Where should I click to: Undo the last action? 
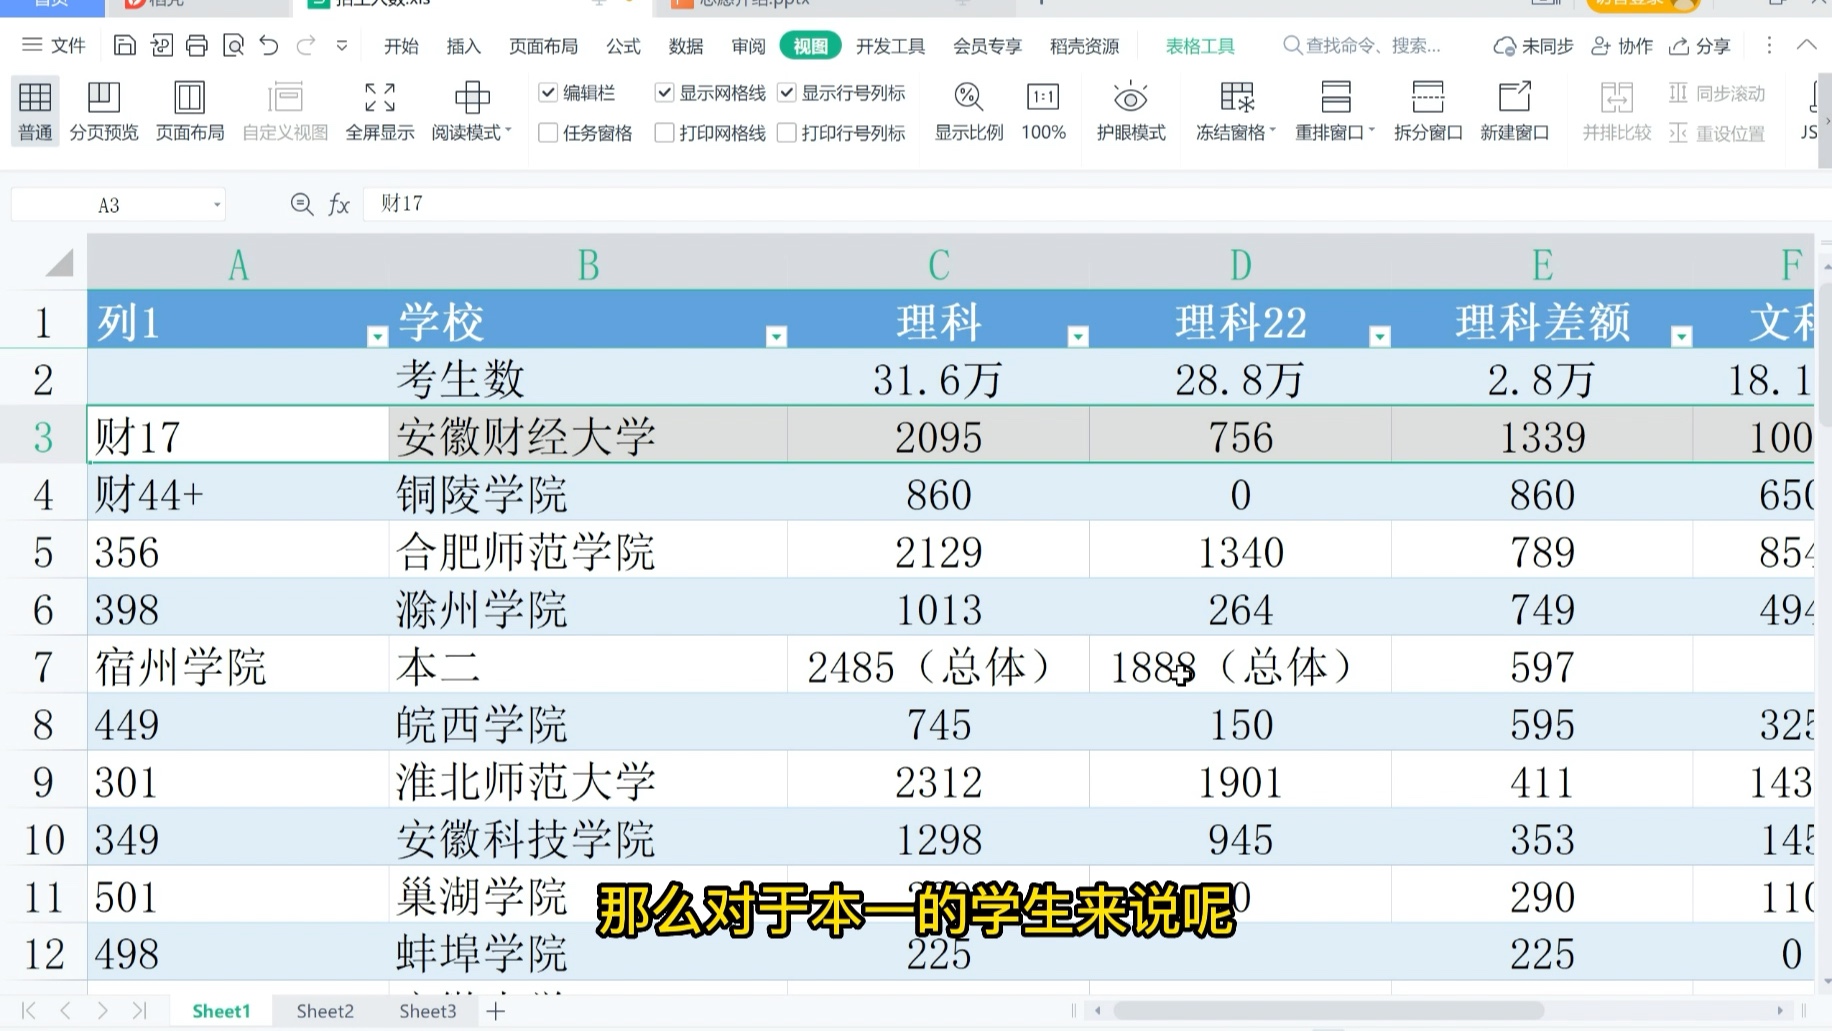[x=269, y=45]
